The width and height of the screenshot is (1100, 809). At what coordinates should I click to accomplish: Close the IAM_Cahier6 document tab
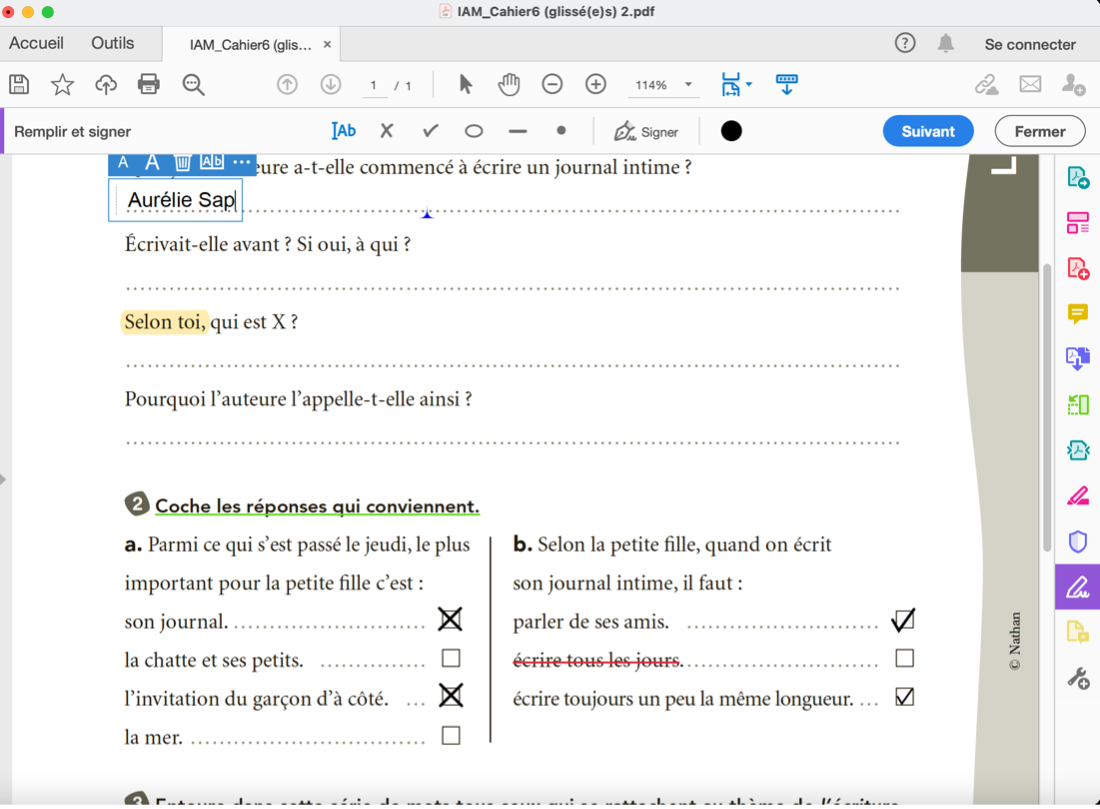(327, 44)
